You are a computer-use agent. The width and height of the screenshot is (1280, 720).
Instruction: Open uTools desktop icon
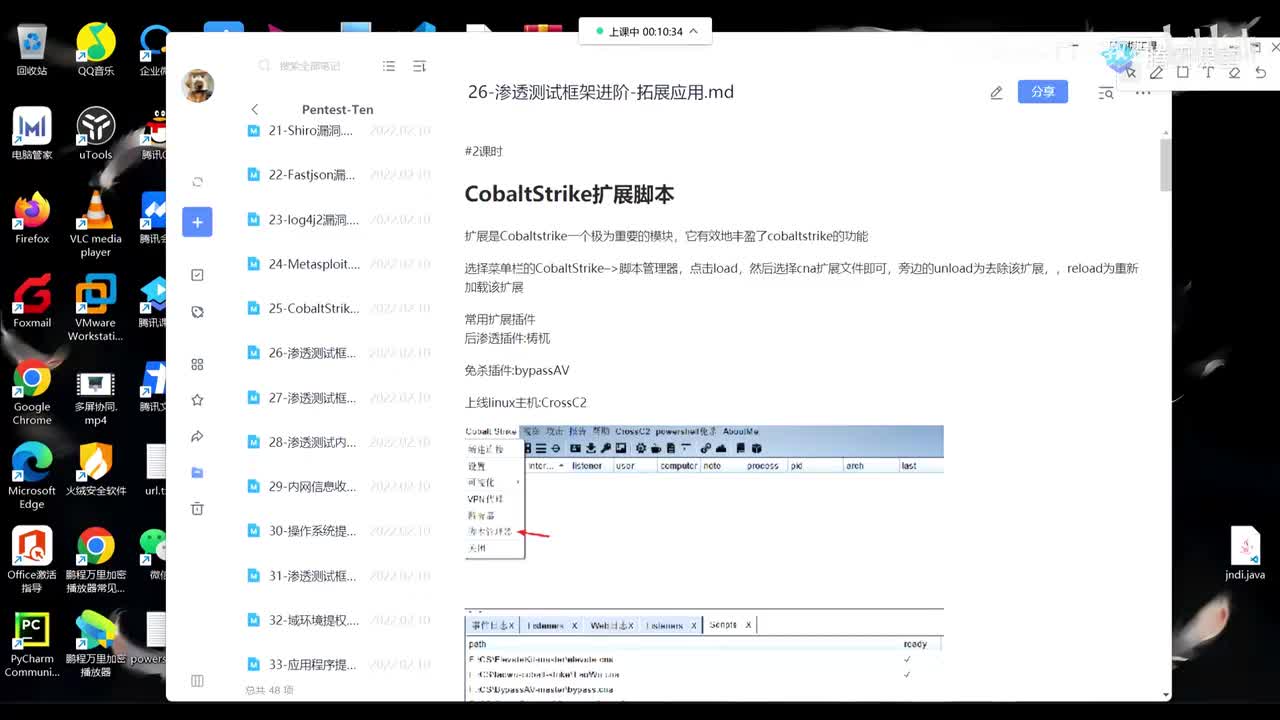(96, 135)
